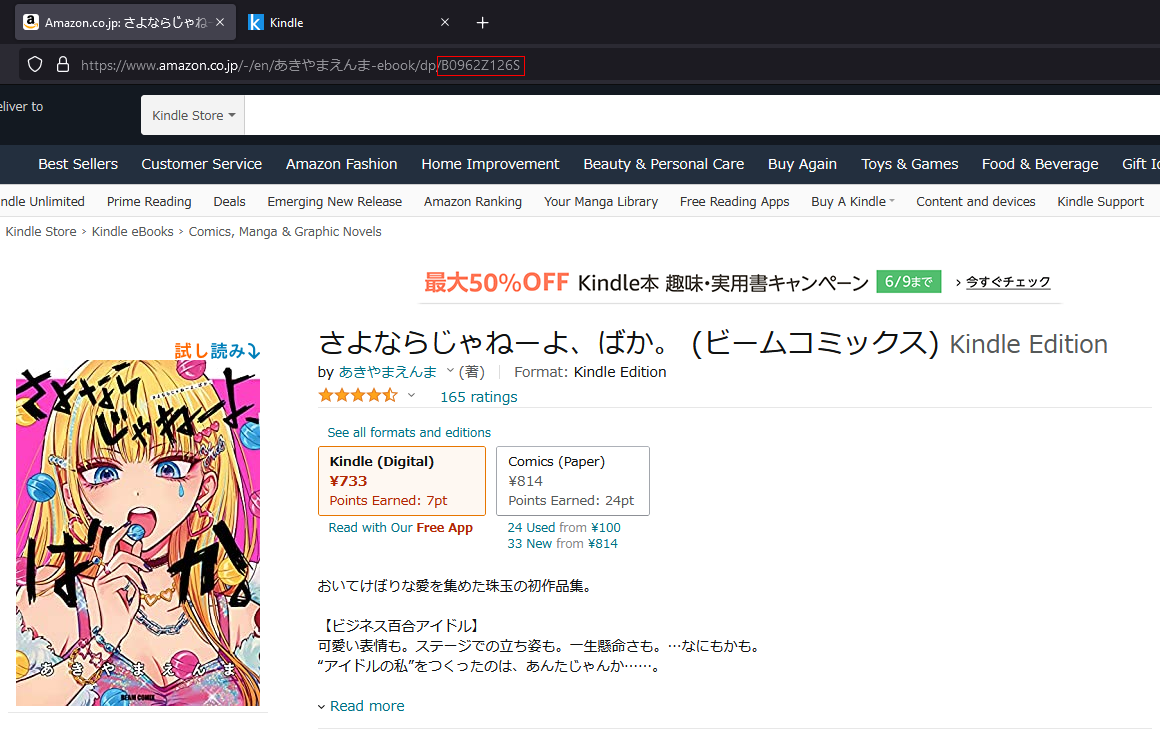Screen dimensions: 1160x737
Task: Open a new browser tab
Action: click(482, 23)
